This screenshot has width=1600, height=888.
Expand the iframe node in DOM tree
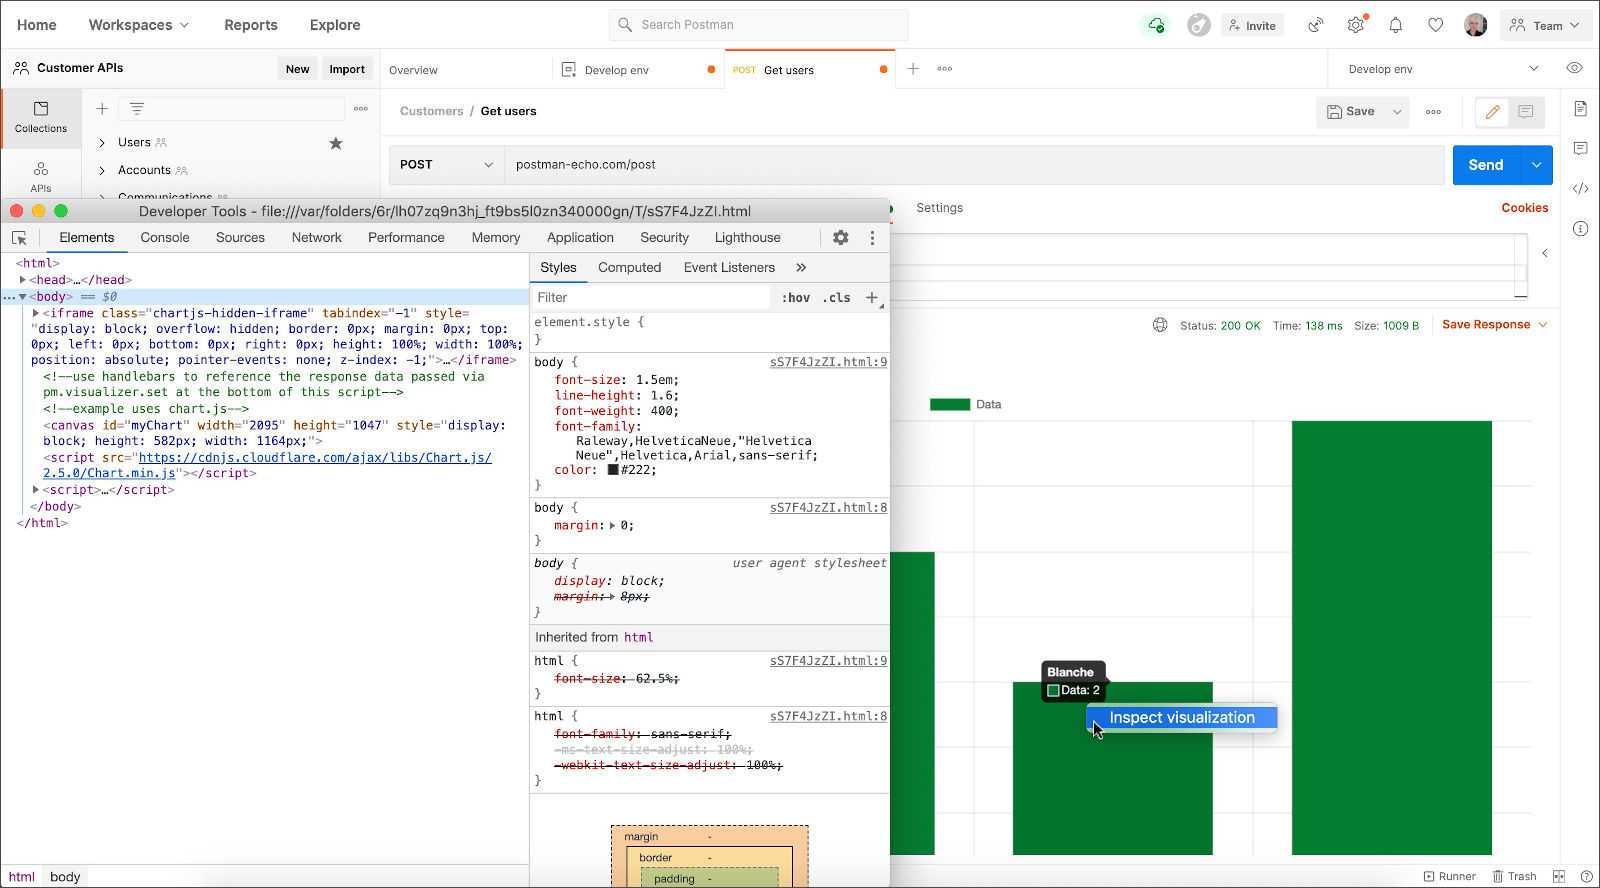(x=36, y=313)
